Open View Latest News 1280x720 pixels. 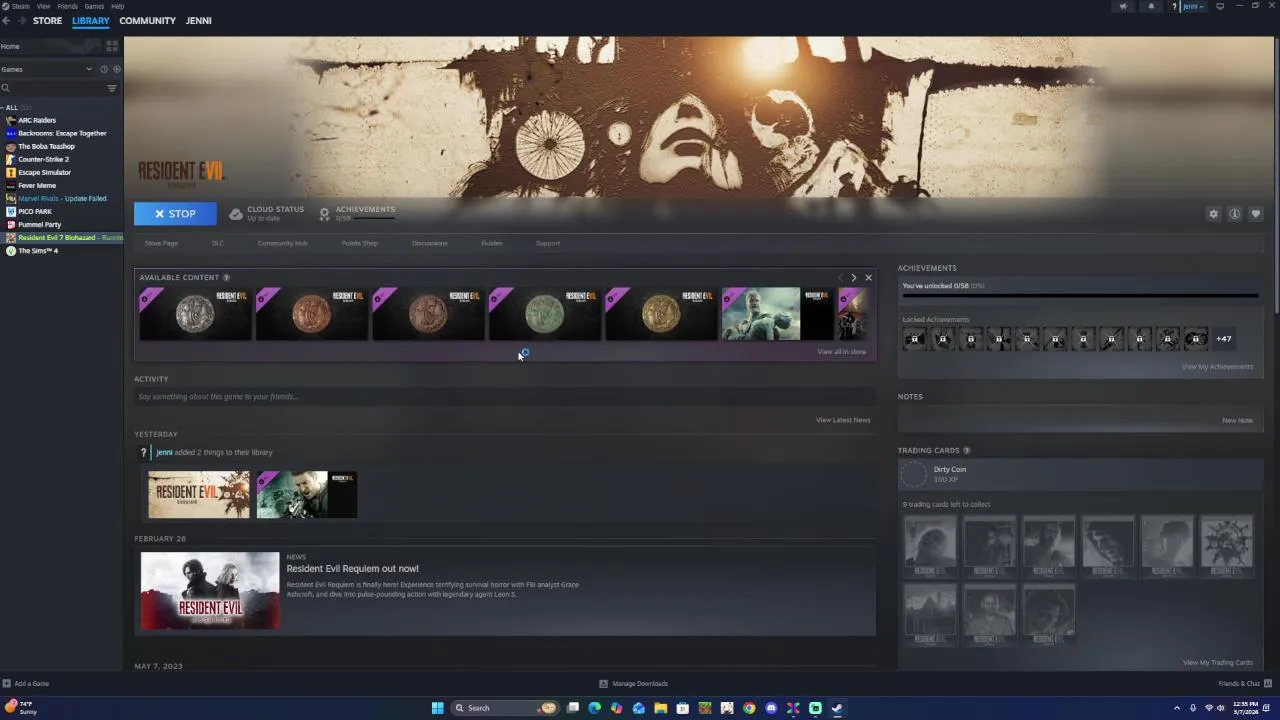(843, 420)
